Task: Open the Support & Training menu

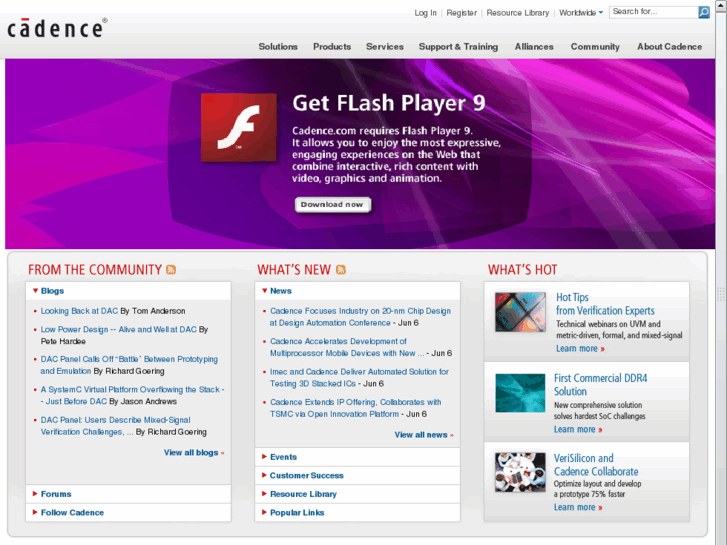Action: pos(458,46)
